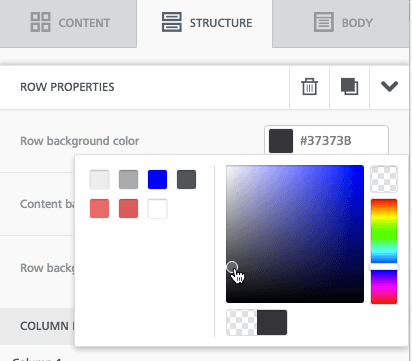
Task: Pick the blue preset swatch
Action: [157, 179]
